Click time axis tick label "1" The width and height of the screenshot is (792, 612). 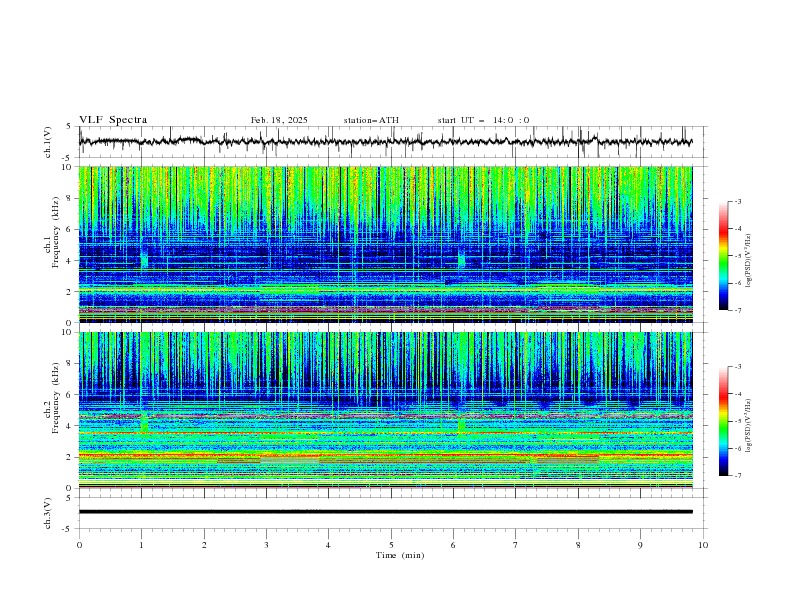[x=141, y=545]
